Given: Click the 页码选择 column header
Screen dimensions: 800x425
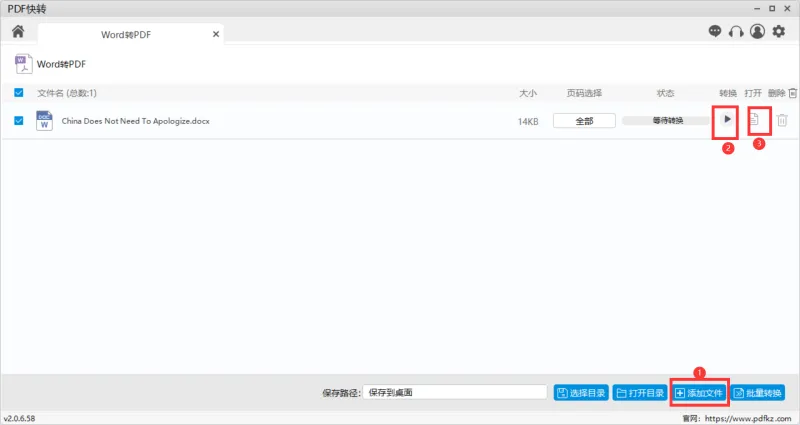Looking at the screenshot, I should pyautogui.click(x=584, y=93).
